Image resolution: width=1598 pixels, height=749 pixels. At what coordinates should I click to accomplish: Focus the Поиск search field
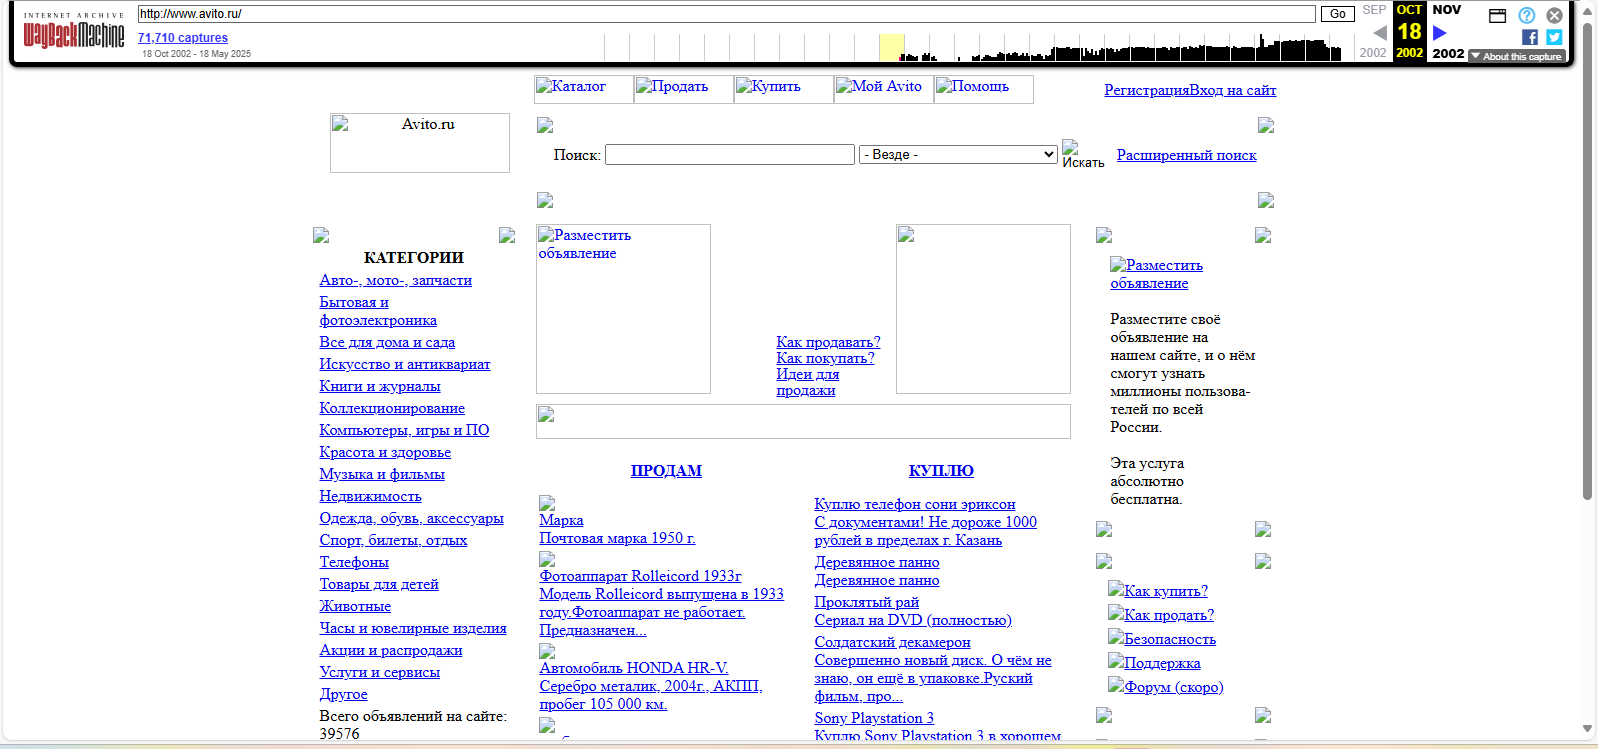click(730, 154)
